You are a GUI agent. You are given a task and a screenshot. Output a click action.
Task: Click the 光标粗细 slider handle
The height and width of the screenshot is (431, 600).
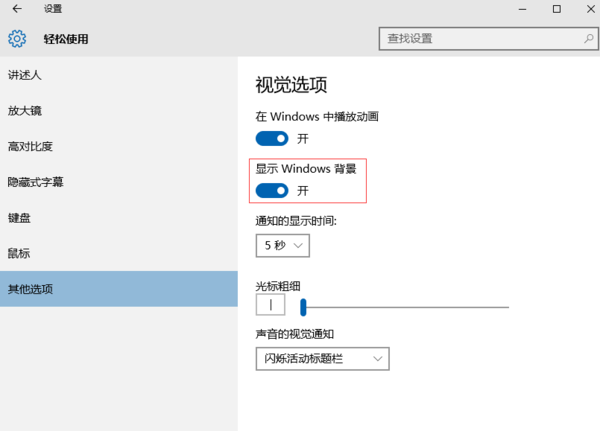303,307
